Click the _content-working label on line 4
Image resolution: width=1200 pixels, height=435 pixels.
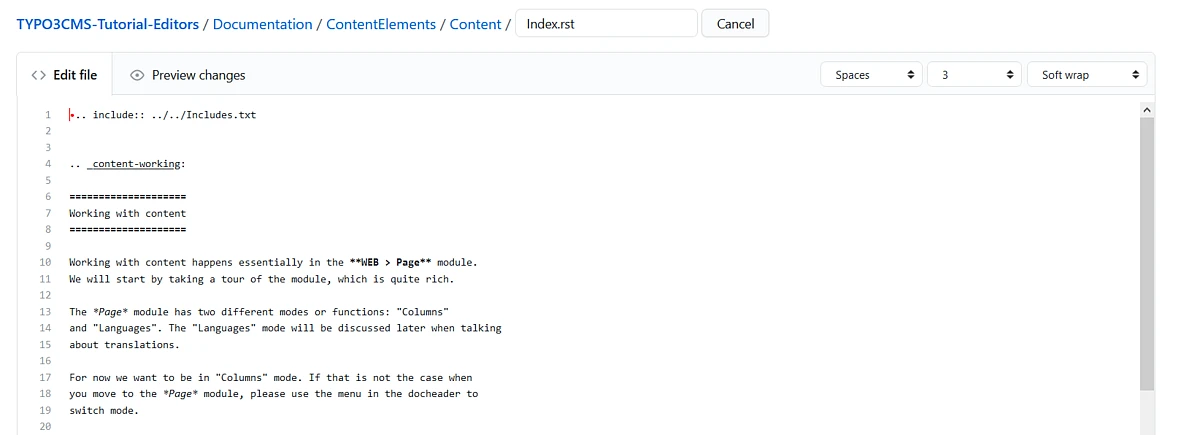[x=138, y=164]
